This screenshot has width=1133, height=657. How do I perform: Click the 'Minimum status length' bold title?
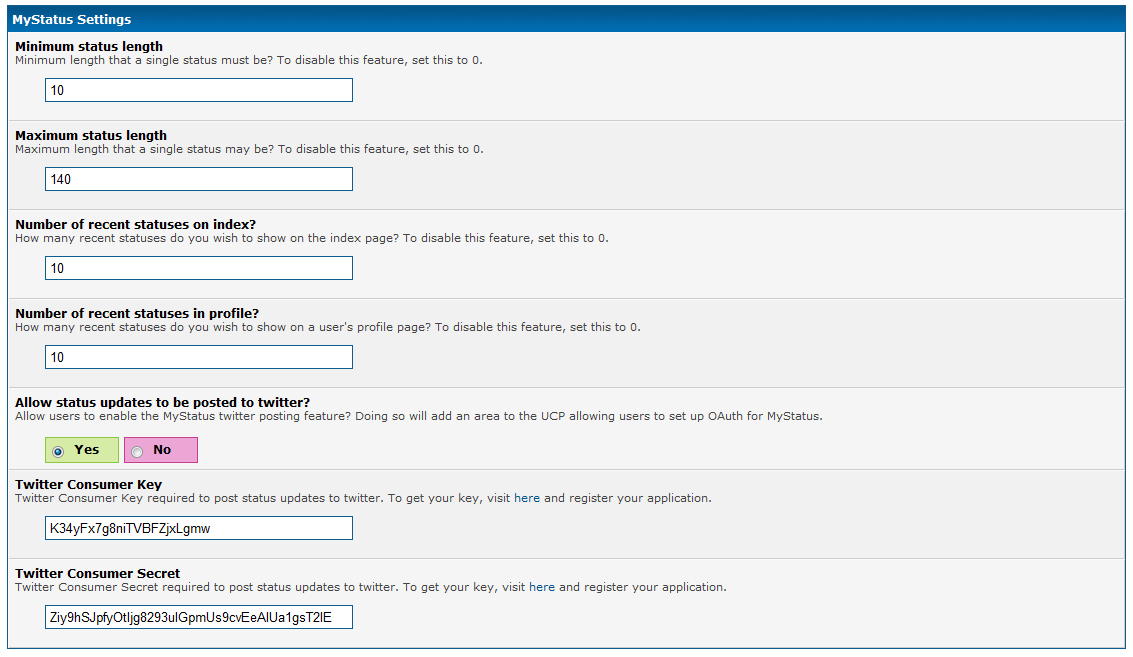point(89,46)
